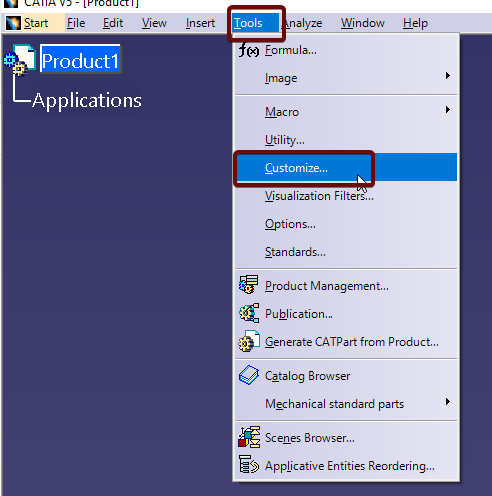Select the Applications tree node
492x496 pixels.
pos(87,100)
